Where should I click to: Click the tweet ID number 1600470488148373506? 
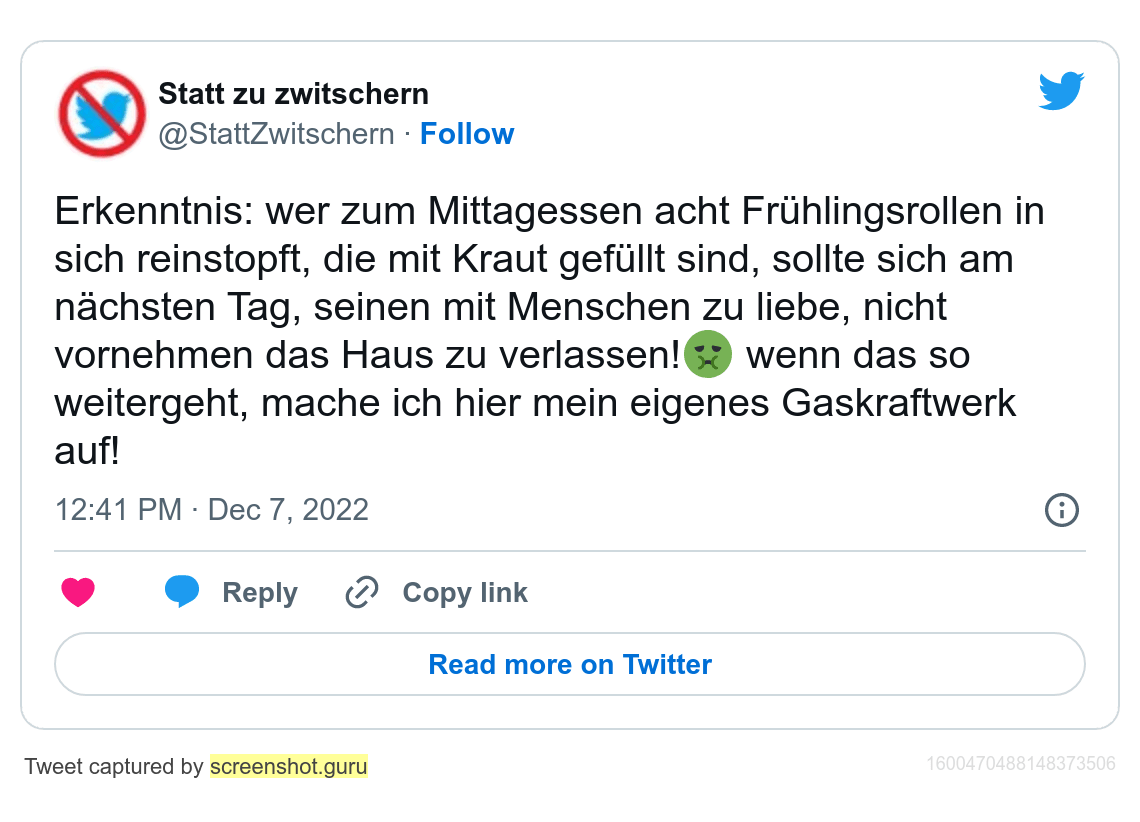(x=1020, y=765)
